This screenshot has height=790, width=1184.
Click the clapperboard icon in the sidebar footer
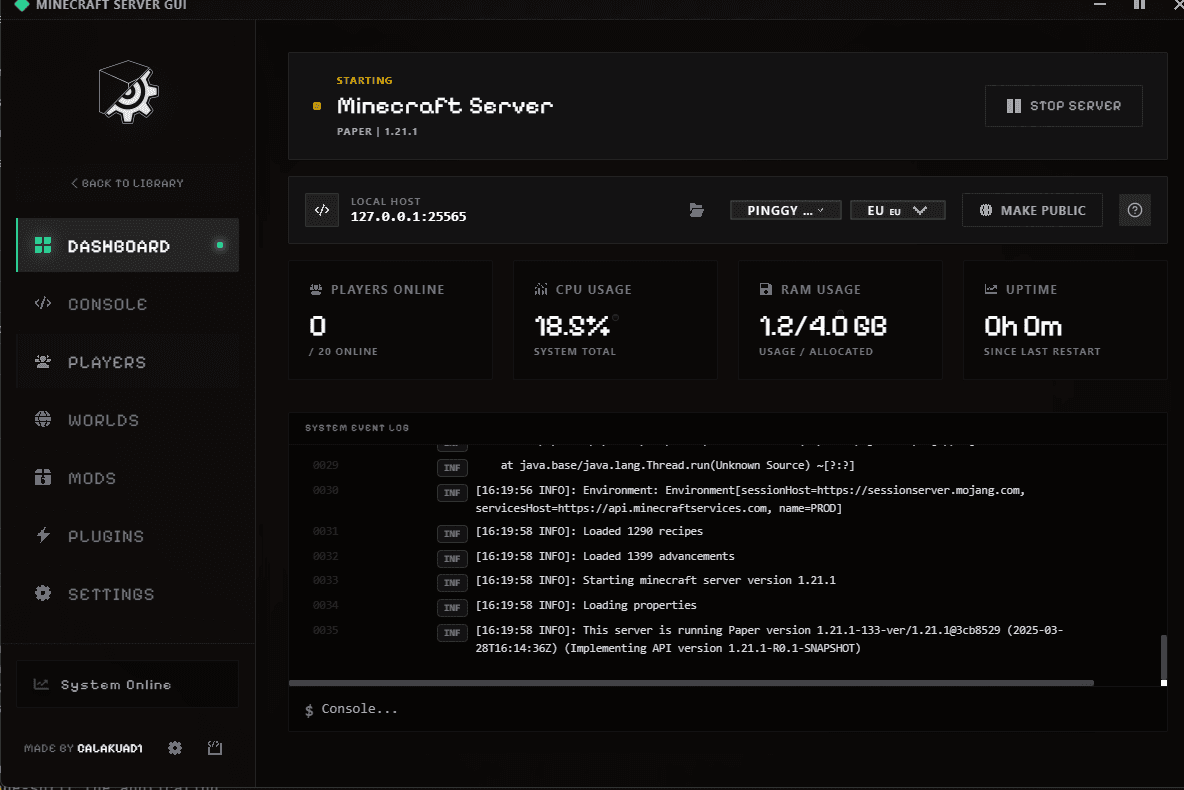pos(215,748)
